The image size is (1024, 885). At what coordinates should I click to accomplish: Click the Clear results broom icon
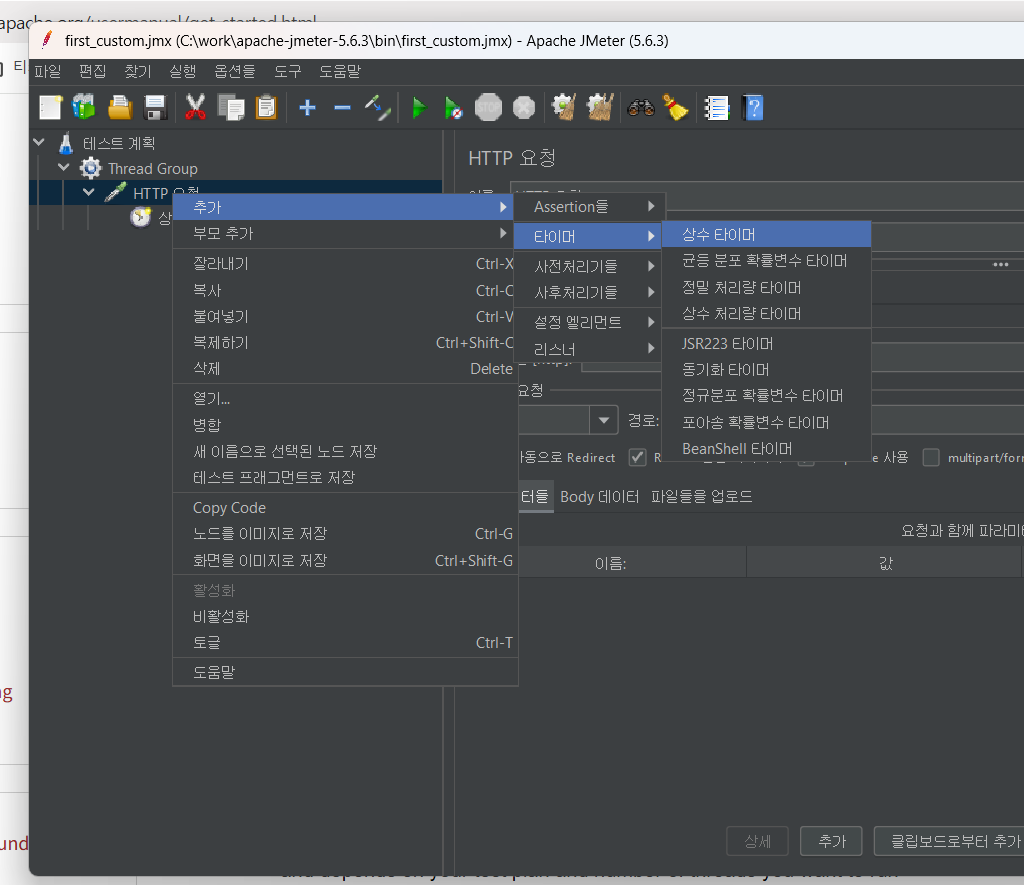click(564, 107)
